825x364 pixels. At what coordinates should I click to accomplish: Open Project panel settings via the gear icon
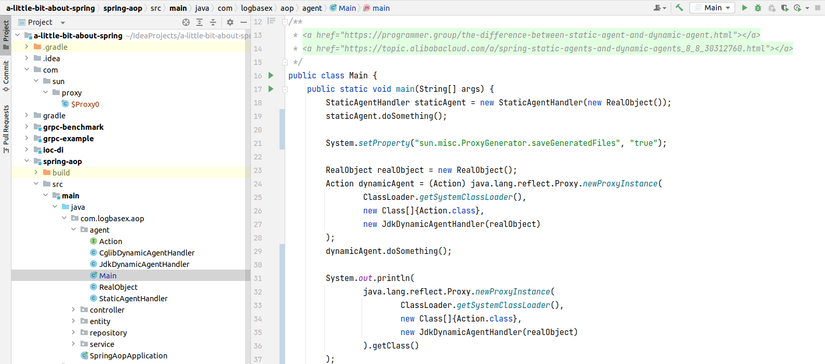(x=230, y=22)
